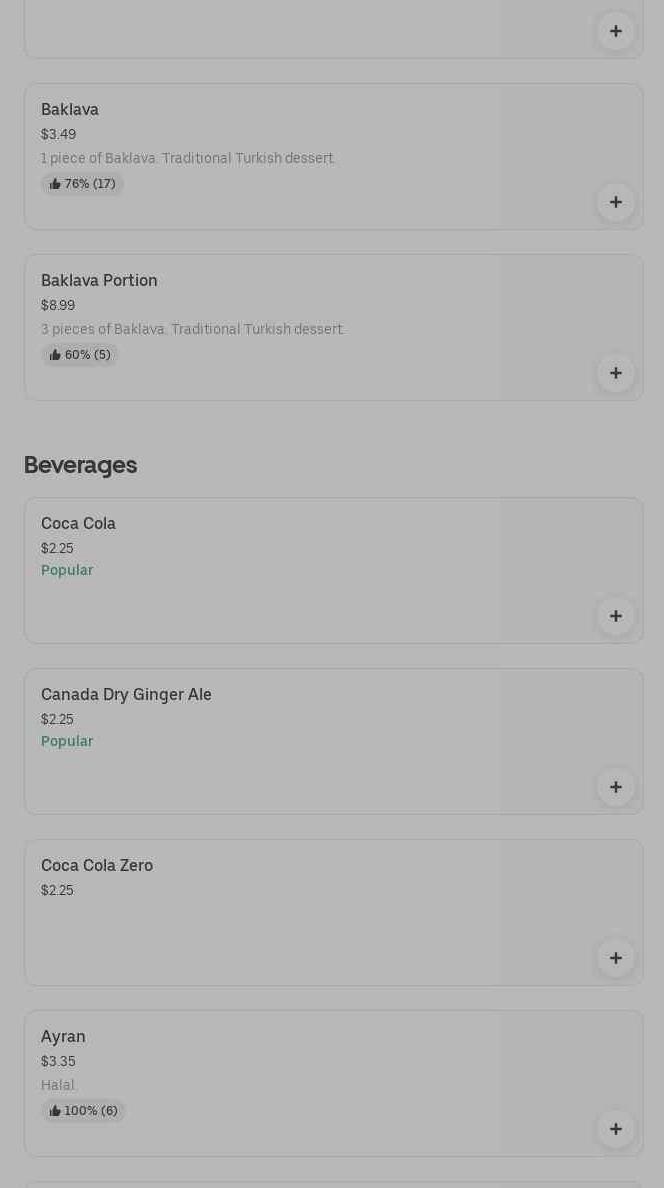664x1188 pixels.
Task: Select the 100% rating badge under Ayran
Action: click(x=84, y=1111)
